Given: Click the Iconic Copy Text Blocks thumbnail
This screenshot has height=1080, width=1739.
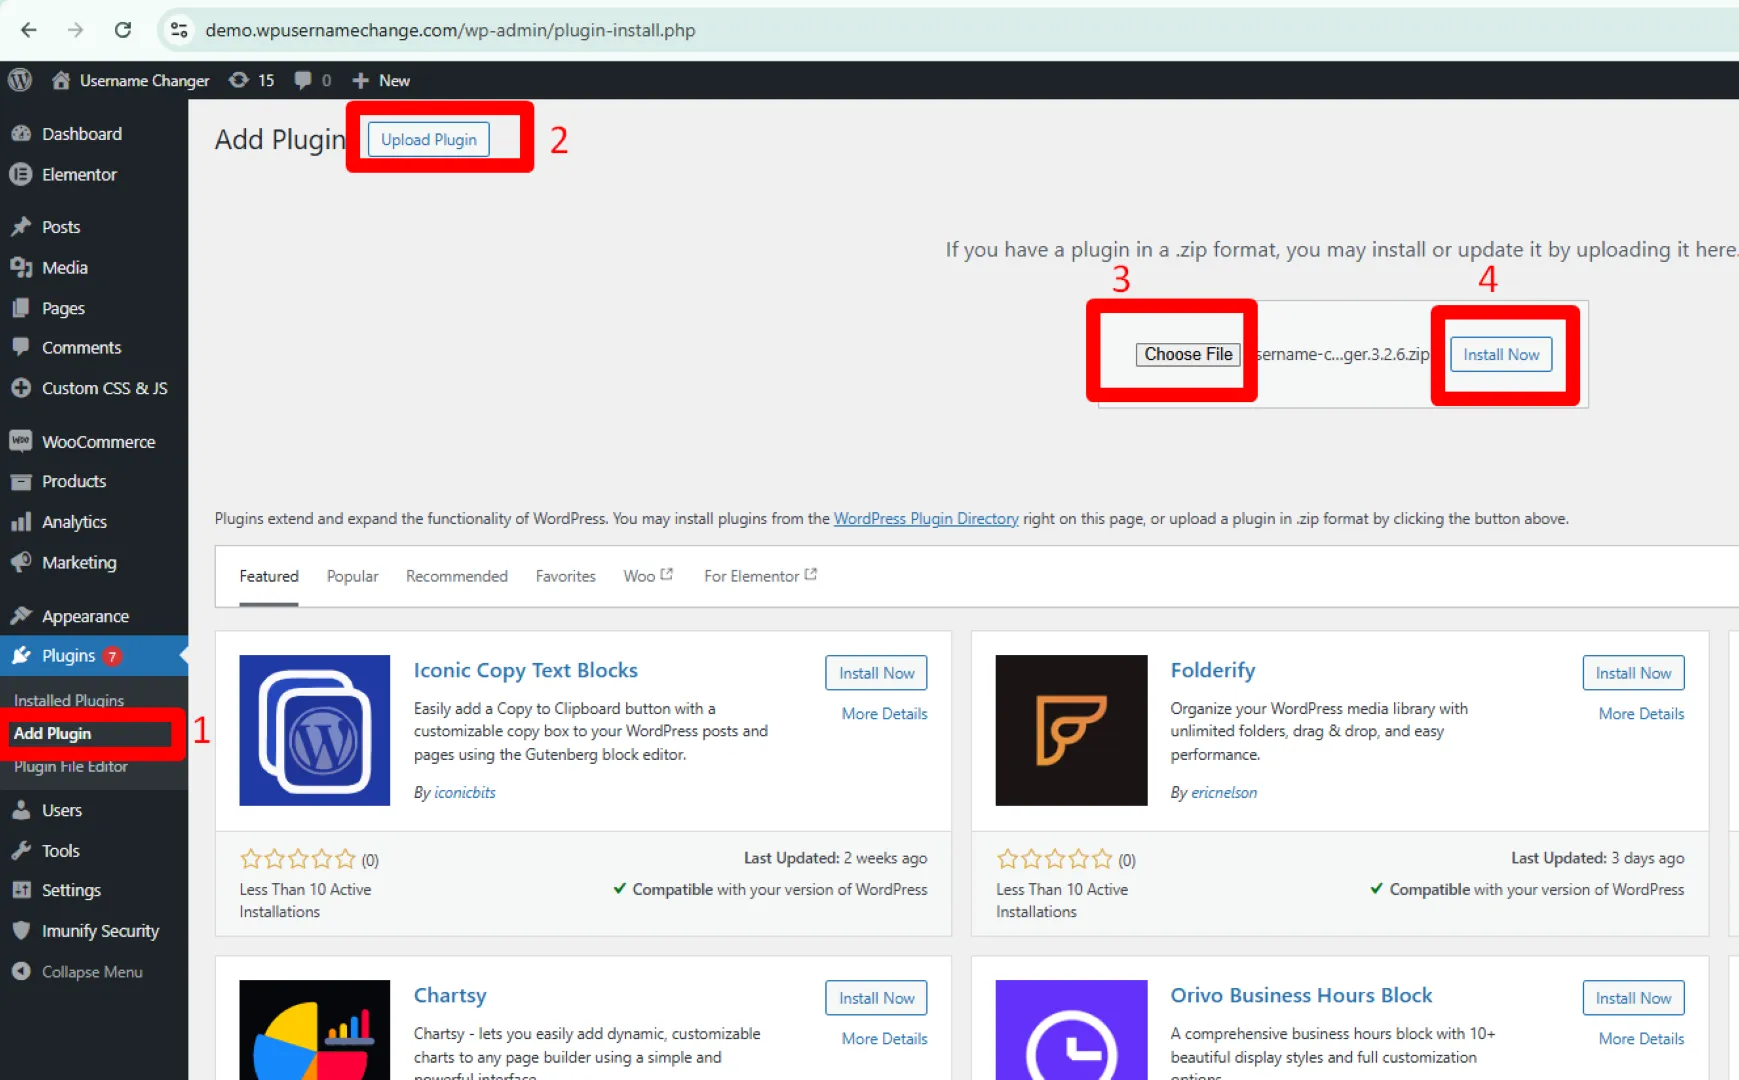Looking at the screenshot, I should (315, 730).
